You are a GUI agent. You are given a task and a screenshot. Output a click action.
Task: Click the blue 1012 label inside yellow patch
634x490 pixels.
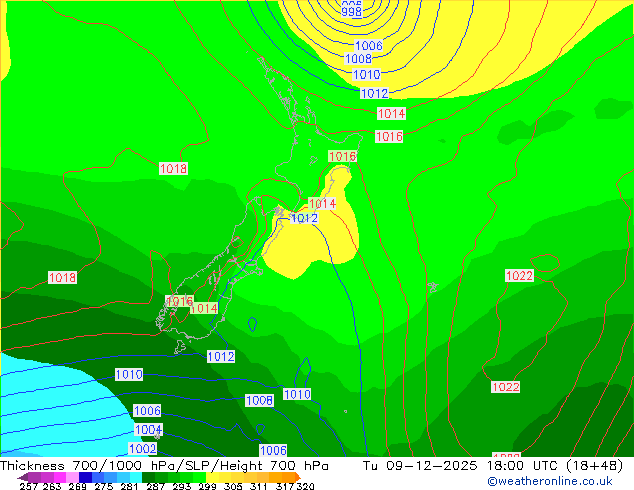click(304, 218)
